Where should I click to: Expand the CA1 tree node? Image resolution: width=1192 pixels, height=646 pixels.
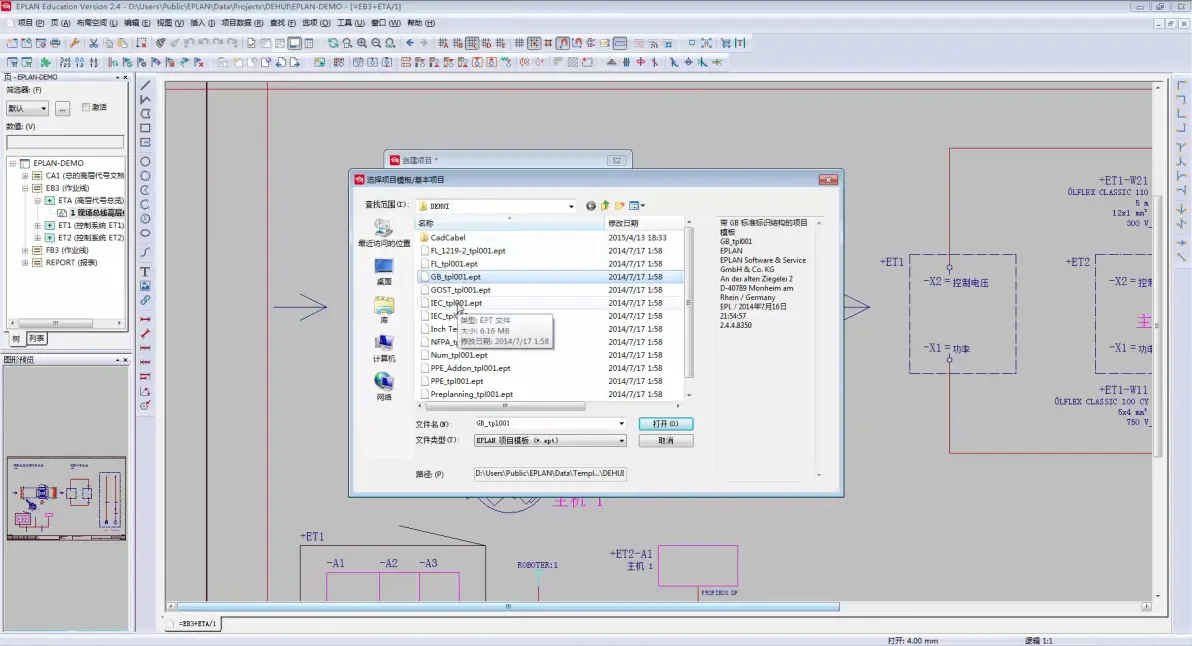tap(25, 176)
